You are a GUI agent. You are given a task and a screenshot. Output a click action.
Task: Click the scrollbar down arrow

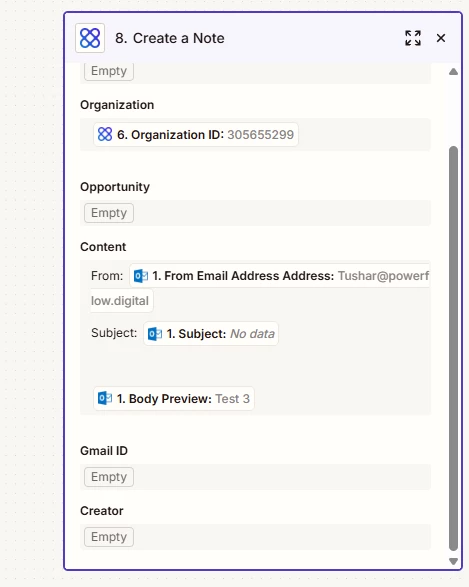point(453,561)
